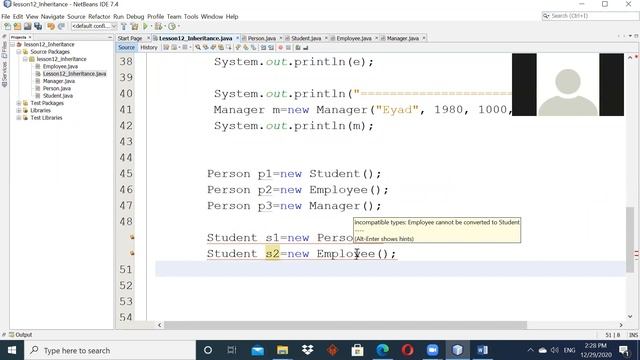Viewport: 640px width, 360px height.
Task: Run the project with the green play icon
Action: click(x=145, y=27)
